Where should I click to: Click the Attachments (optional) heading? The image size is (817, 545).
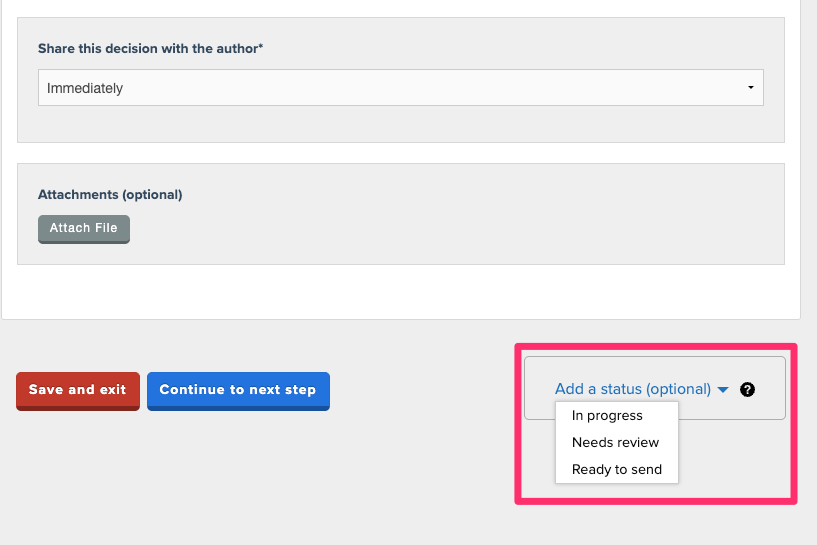coord(110,195)
